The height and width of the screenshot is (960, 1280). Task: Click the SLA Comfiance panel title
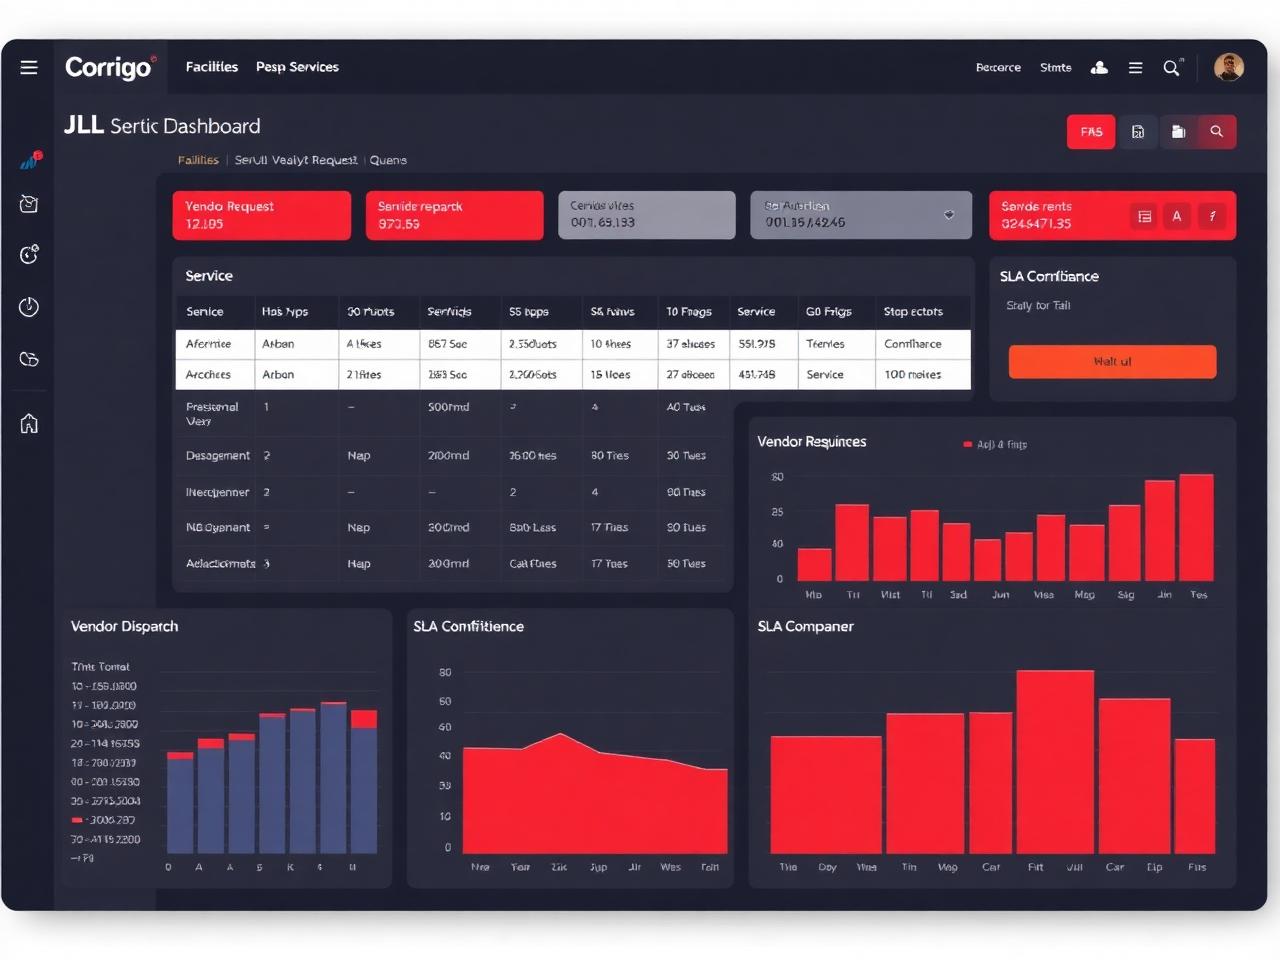(1049, 277)
